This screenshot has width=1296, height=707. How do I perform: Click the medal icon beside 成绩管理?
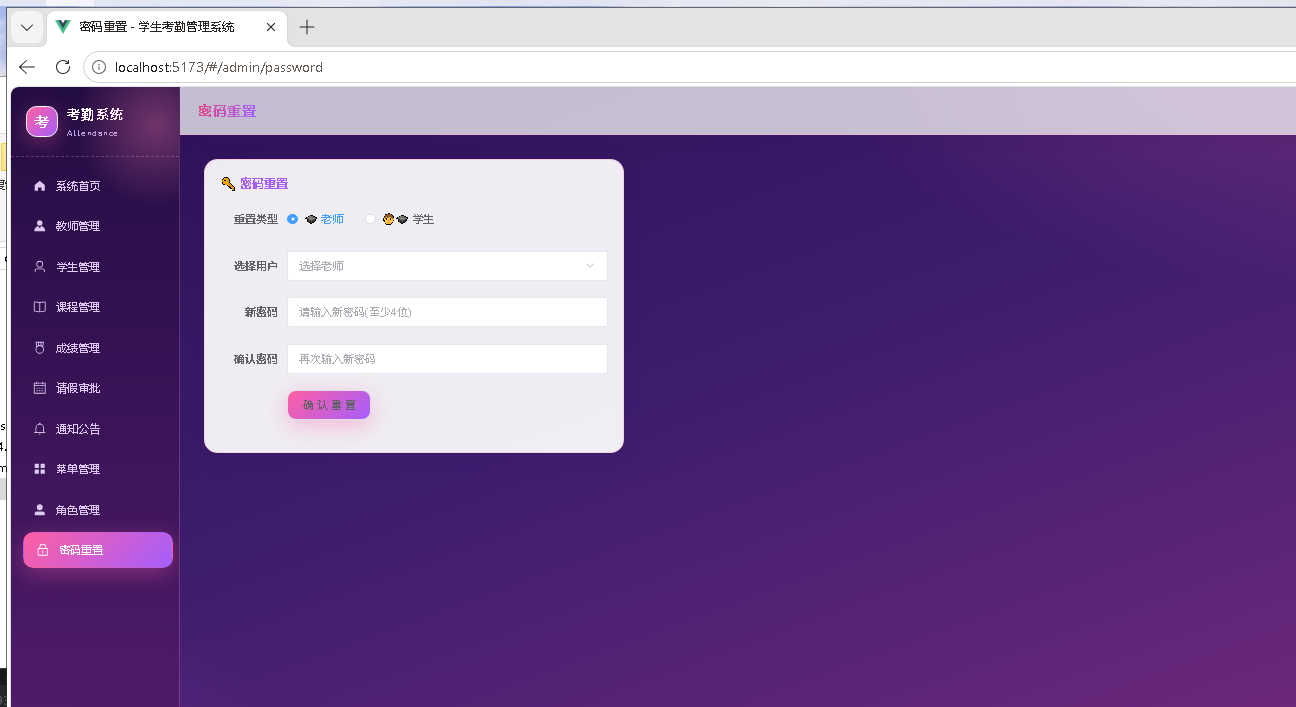pos(40,348)
